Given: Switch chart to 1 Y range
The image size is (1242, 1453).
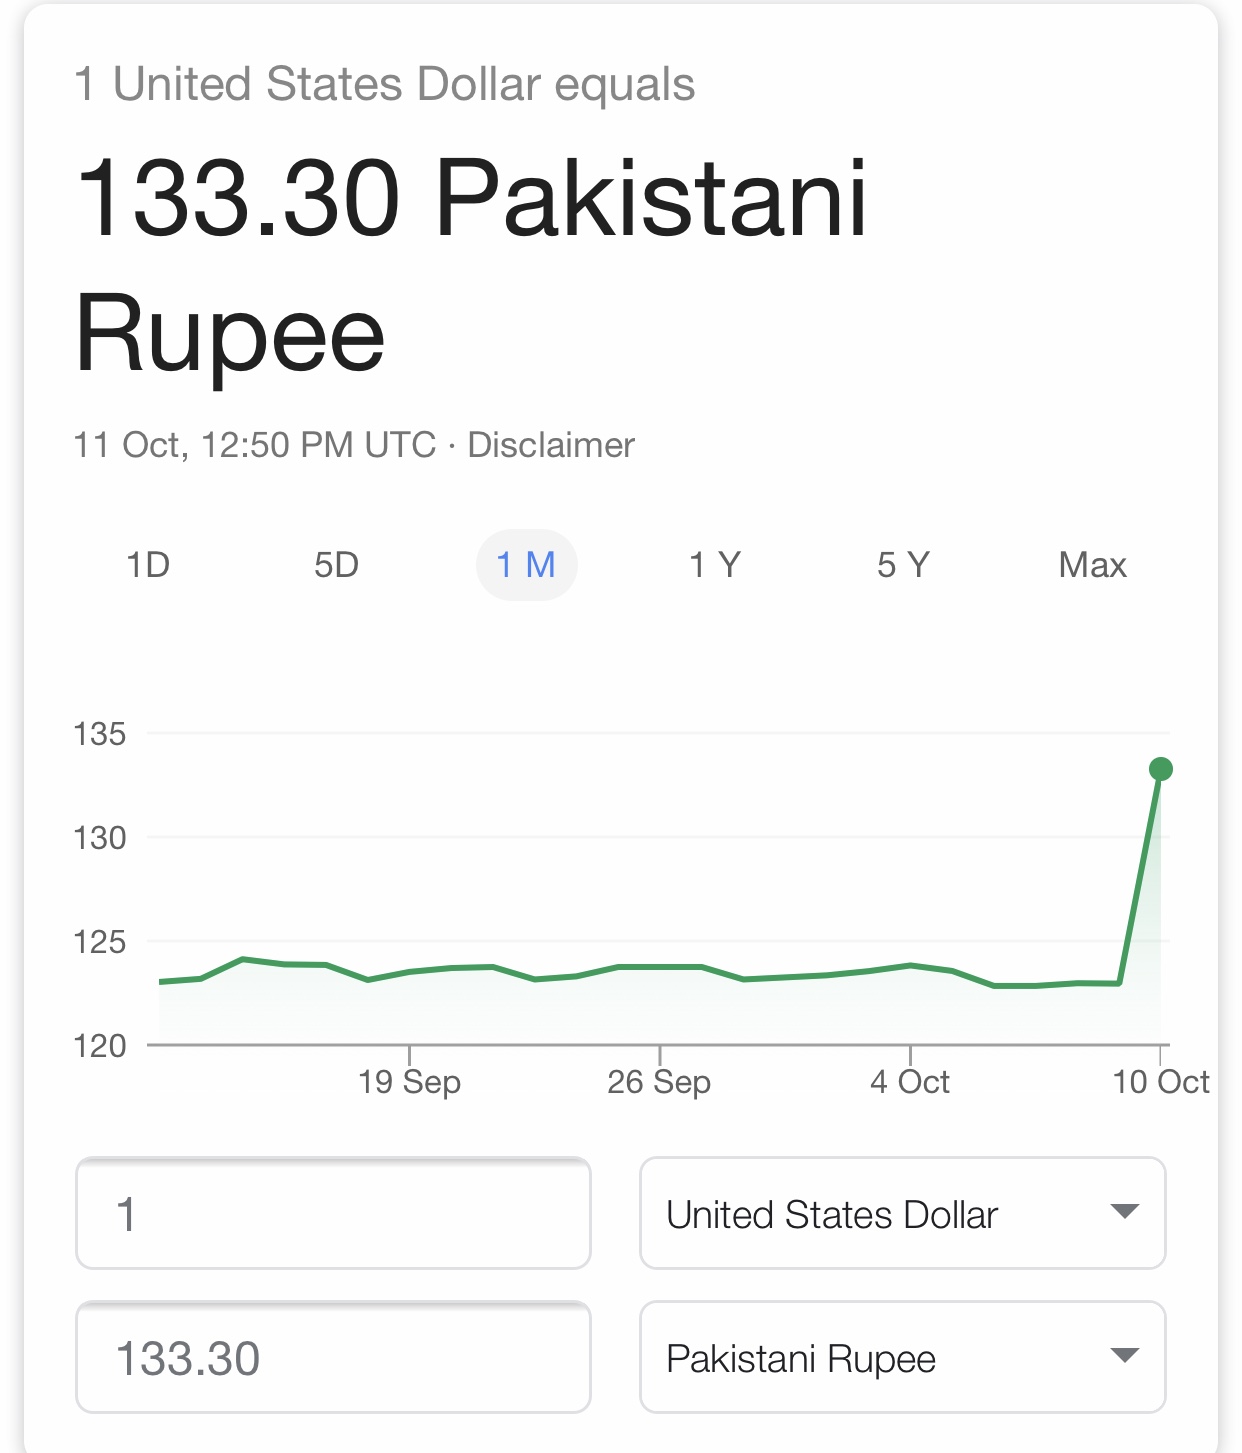Looking at the screenshot, I should [715, 565].
